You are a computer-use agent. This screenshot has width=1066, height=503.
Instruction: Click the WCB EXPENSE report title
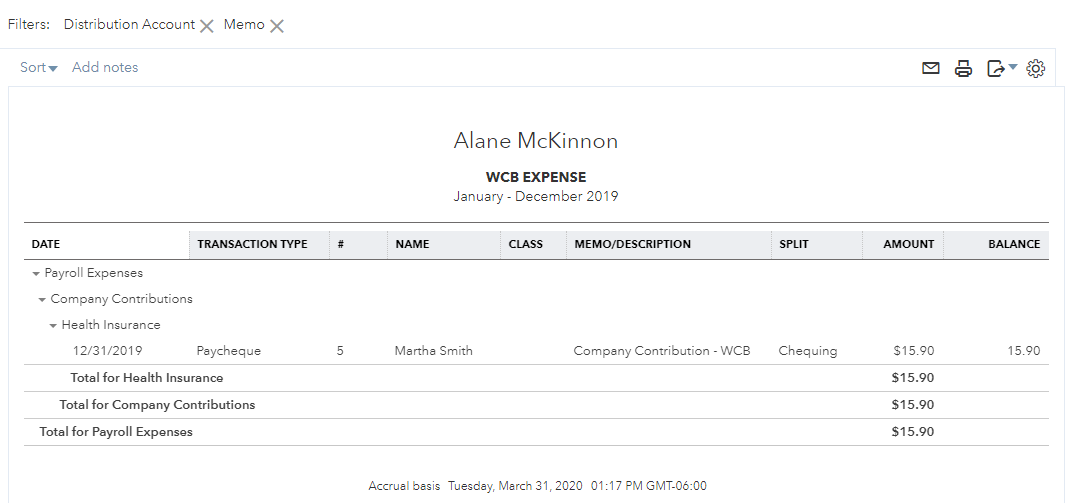click(x=536, y=177)
